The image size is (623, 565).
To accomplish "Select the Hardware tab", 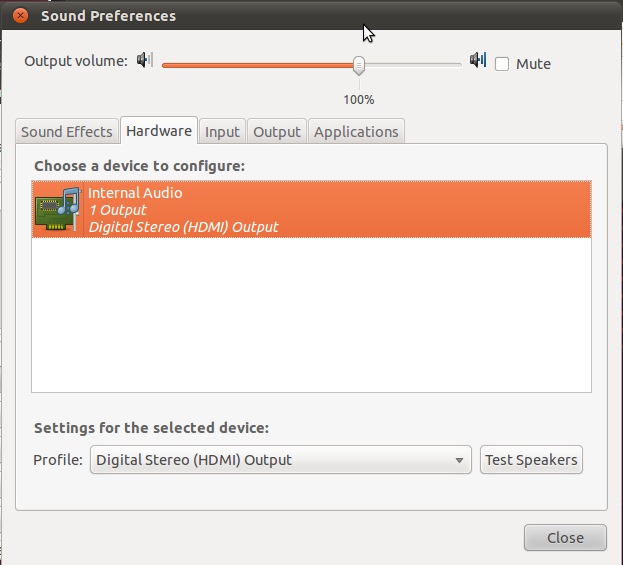I will point(159,131).
